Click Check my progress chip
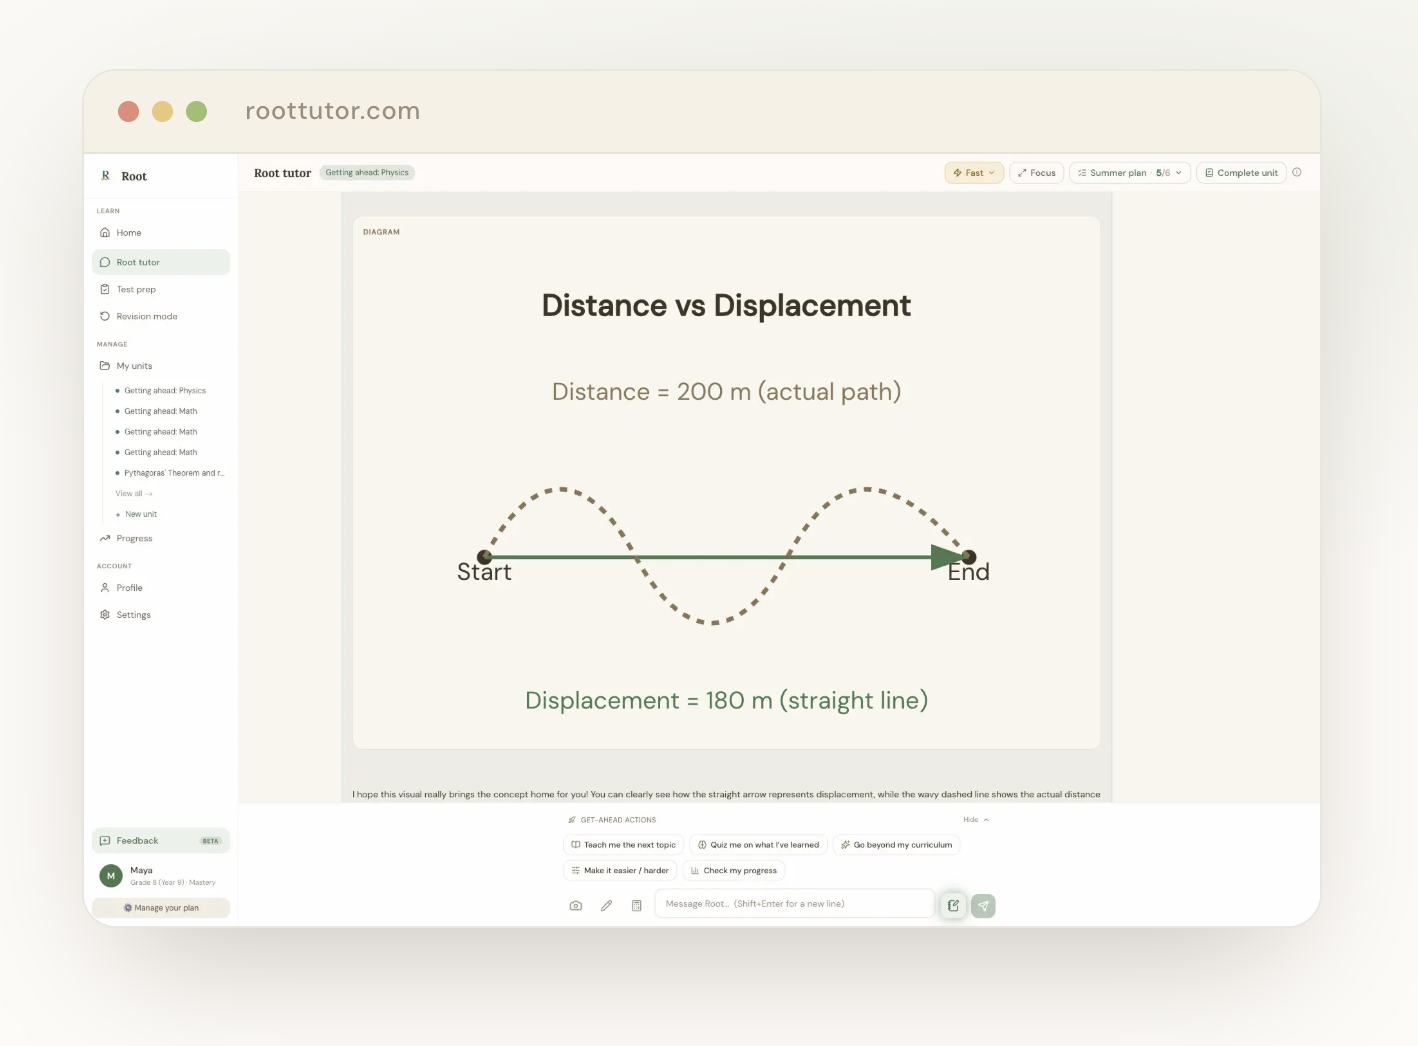 coord(734,871)
